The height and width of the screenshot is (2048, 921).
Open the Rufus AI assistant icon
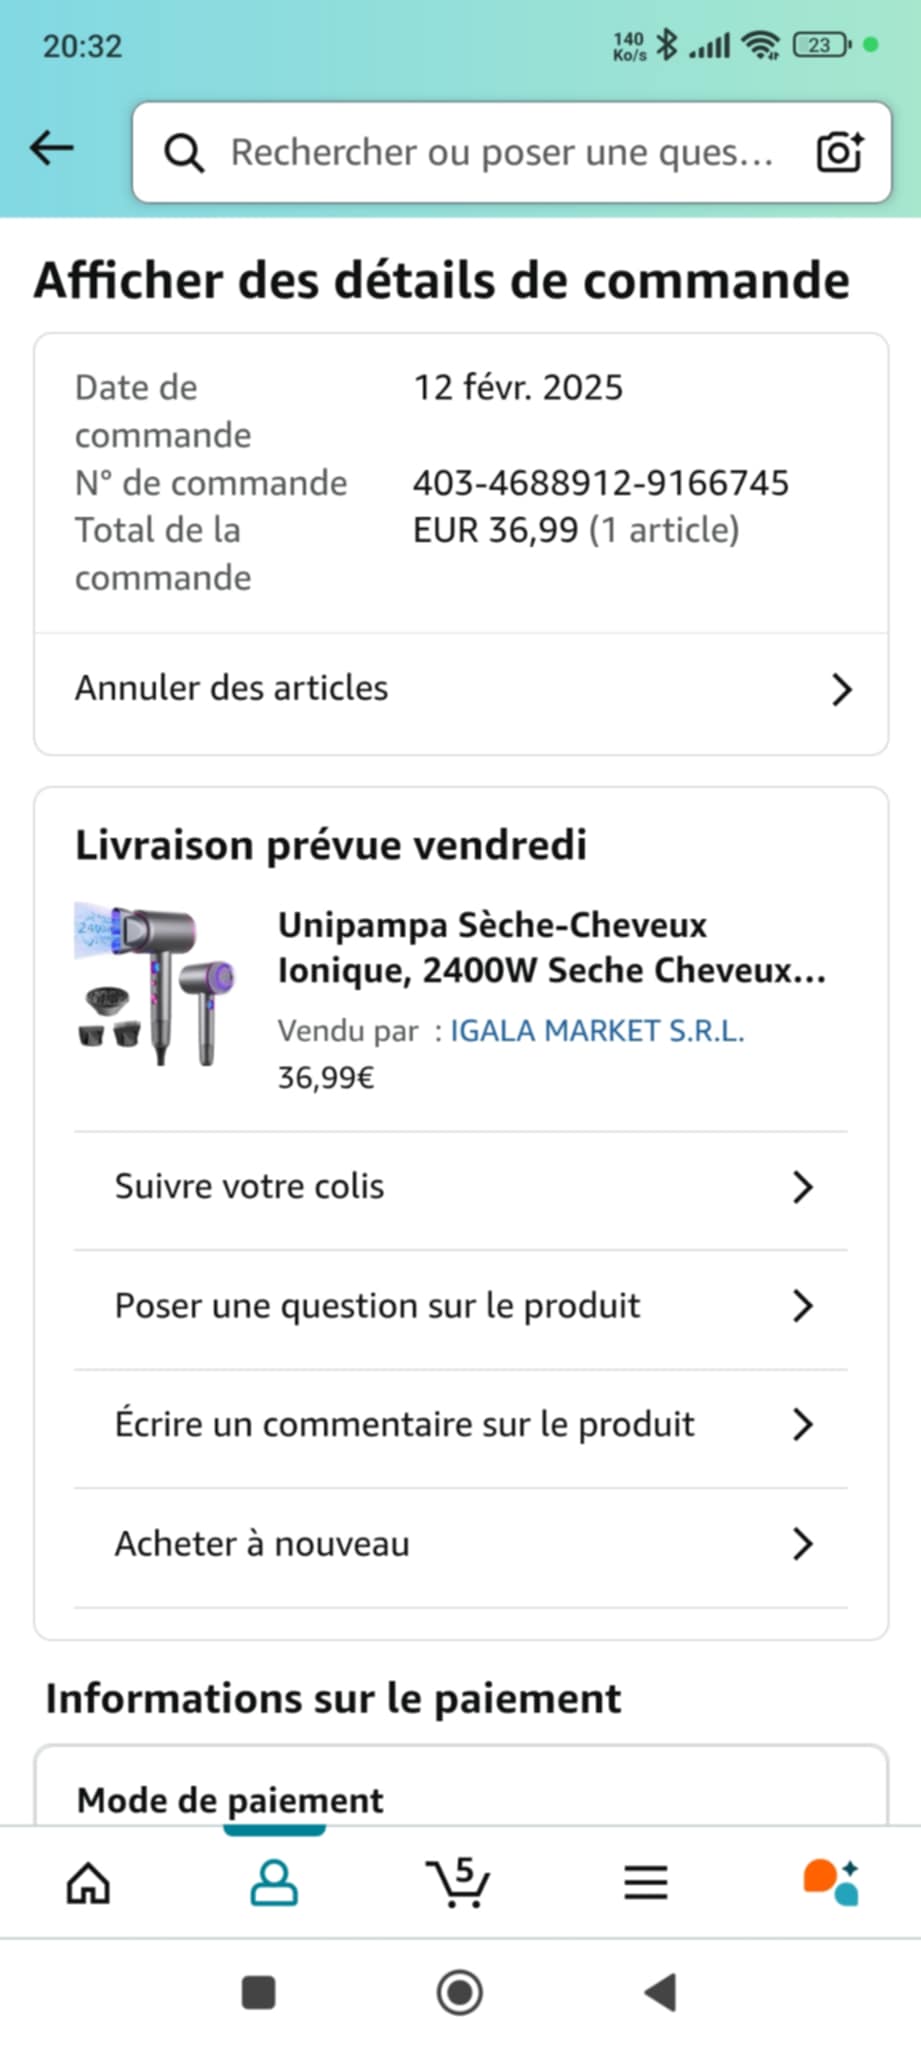tap(830, 1884)
